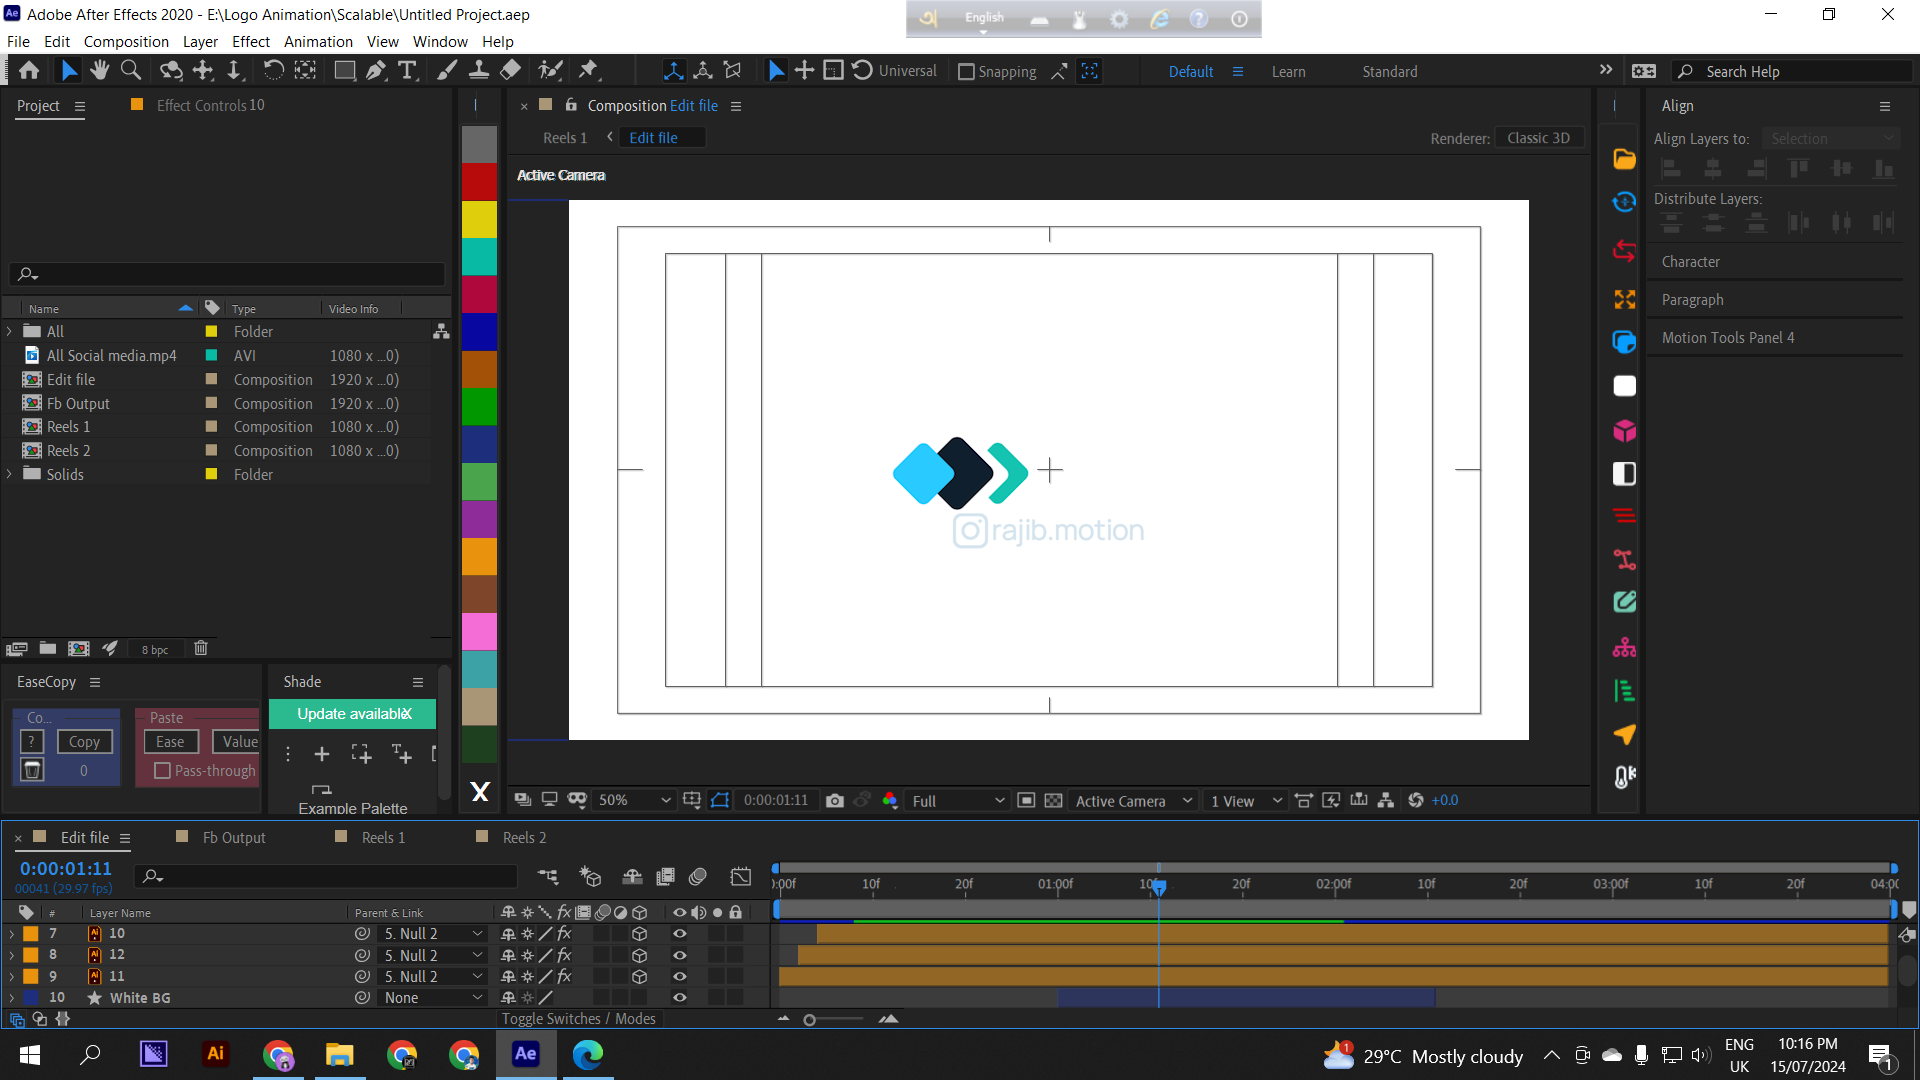Activate the Rotation tool
The height and width of the screenshot is (1080, 1920).
tap(272, 70)
